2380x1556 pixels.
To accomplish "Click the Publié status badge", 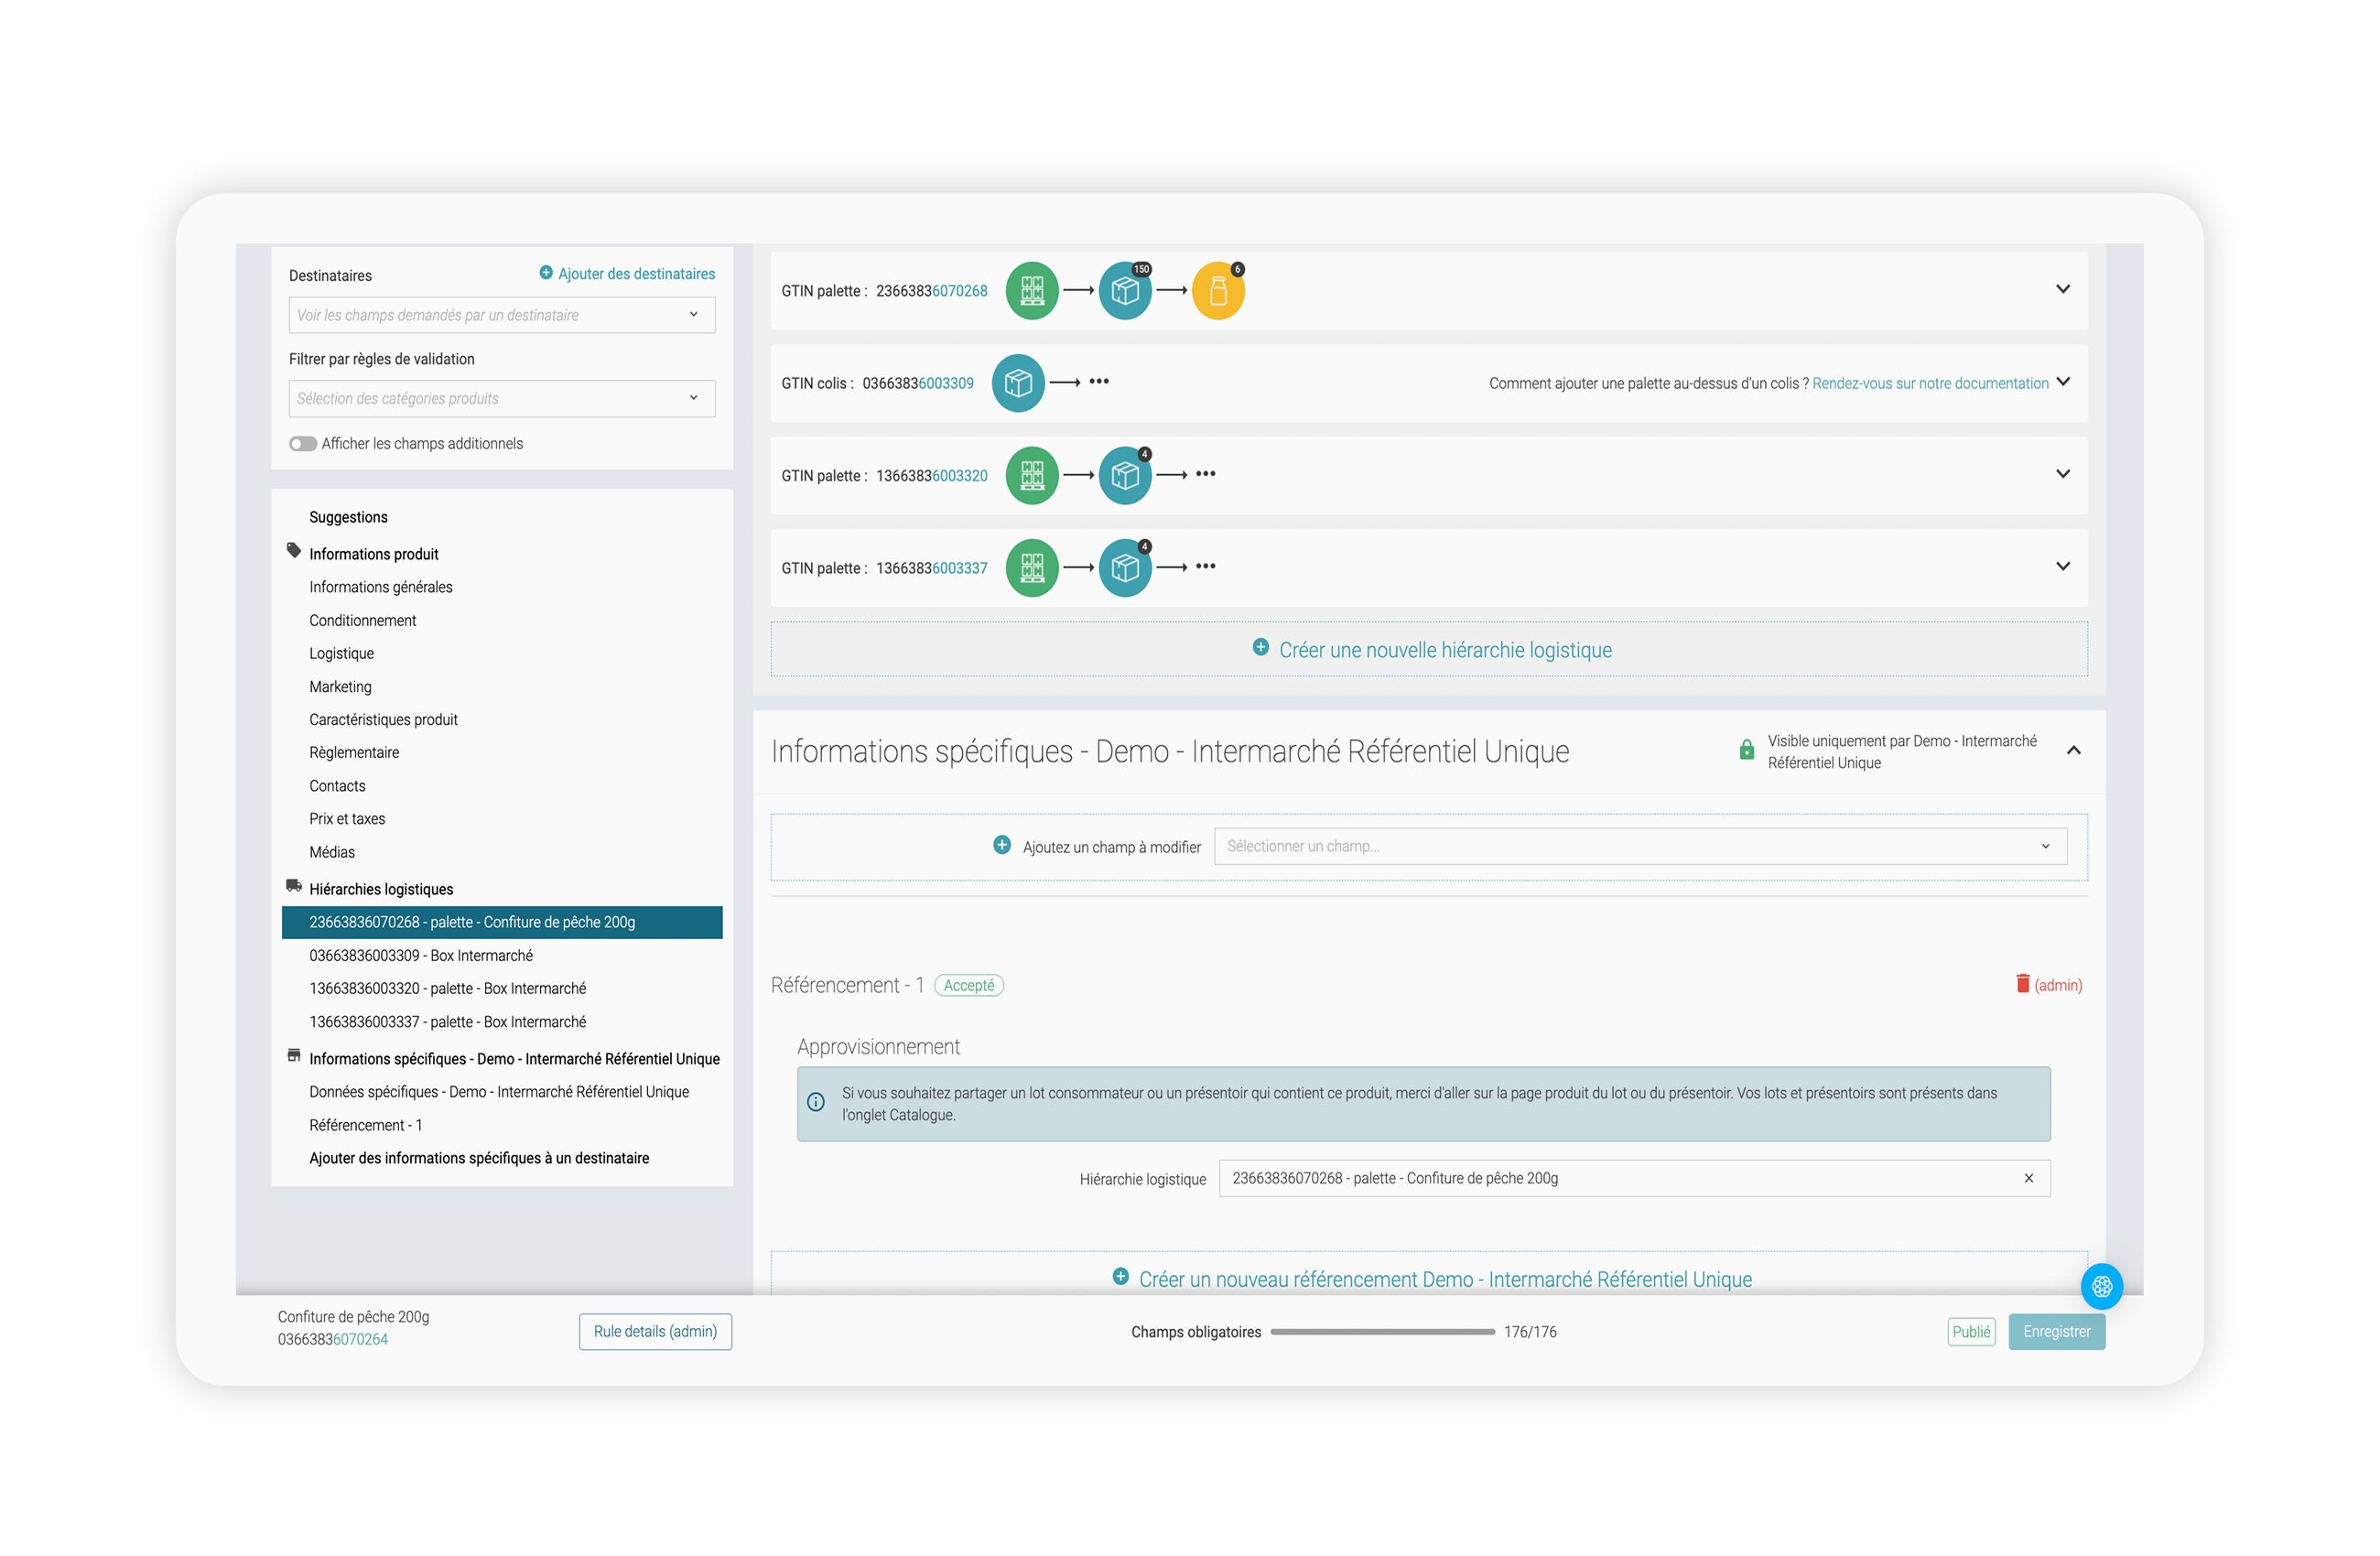I will click(x=1971, y=1331).
